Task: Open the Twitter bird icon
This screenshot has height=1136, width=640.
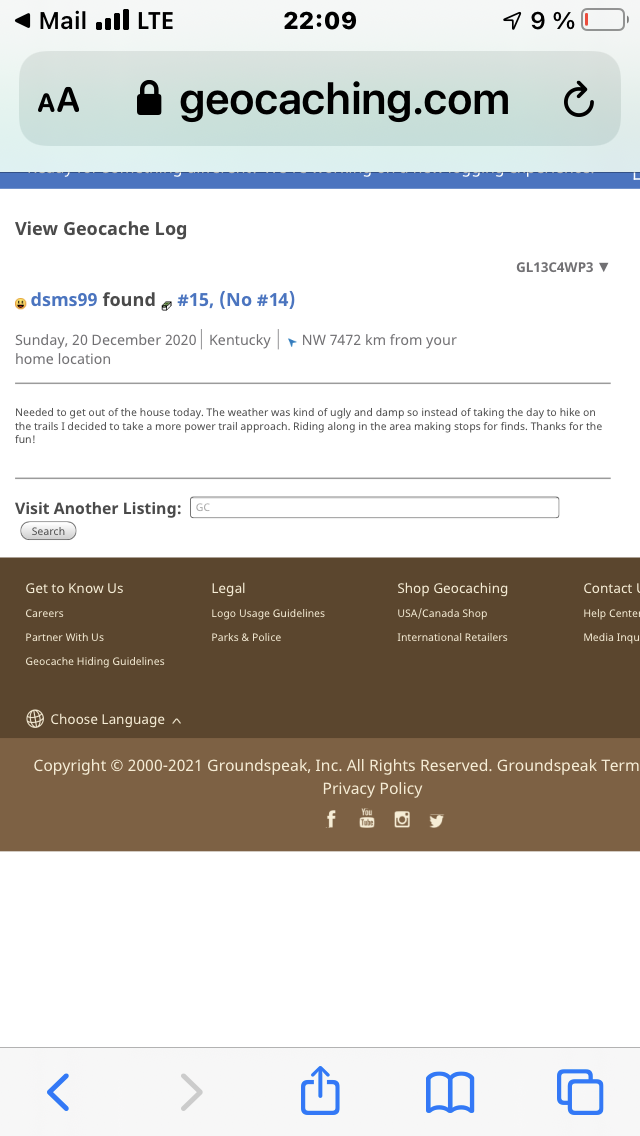Action: coord(436,820)
